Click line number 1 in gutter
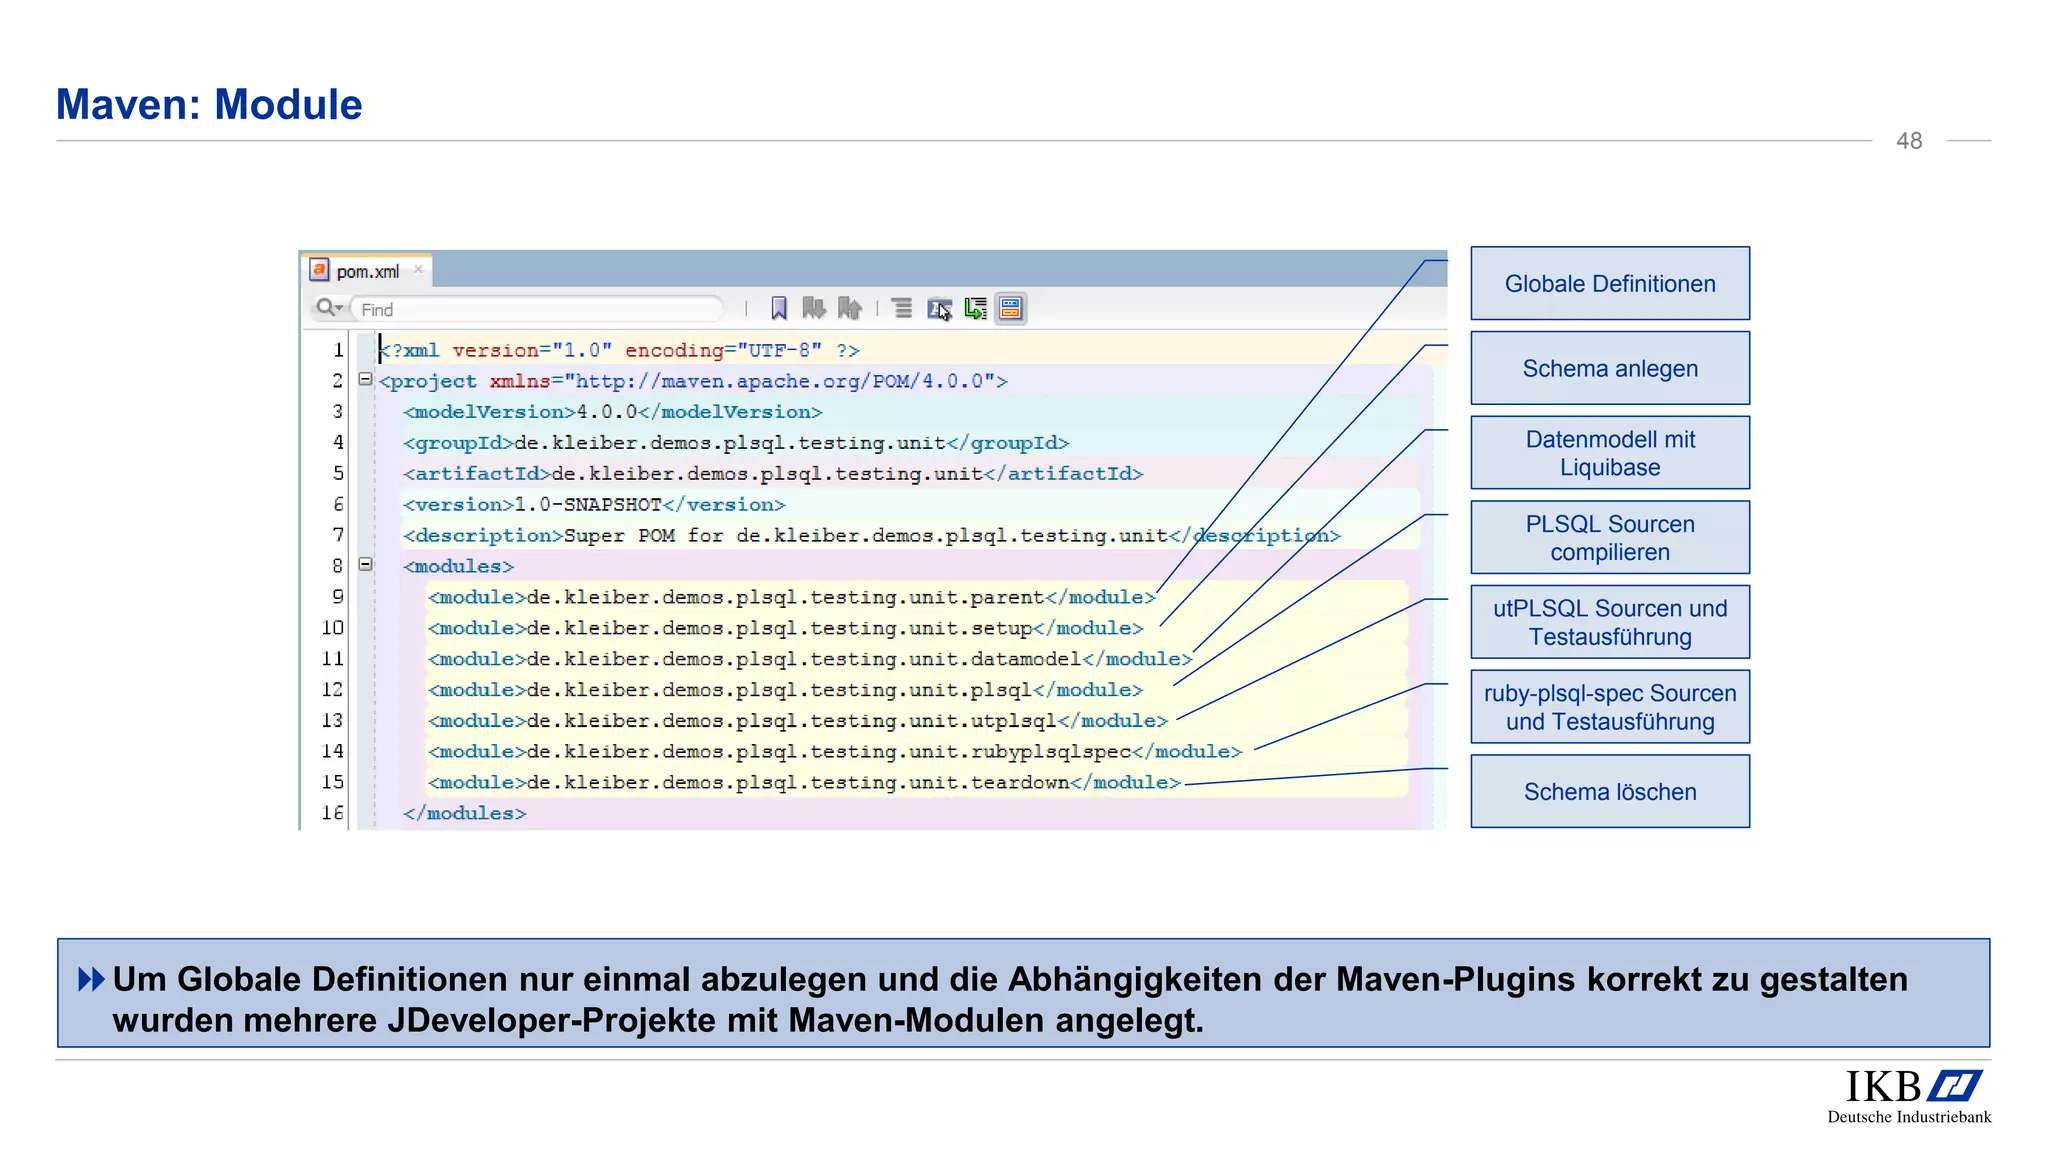Image resolution: width=2048 pixels, height=1152 pixels. [338, 350]
